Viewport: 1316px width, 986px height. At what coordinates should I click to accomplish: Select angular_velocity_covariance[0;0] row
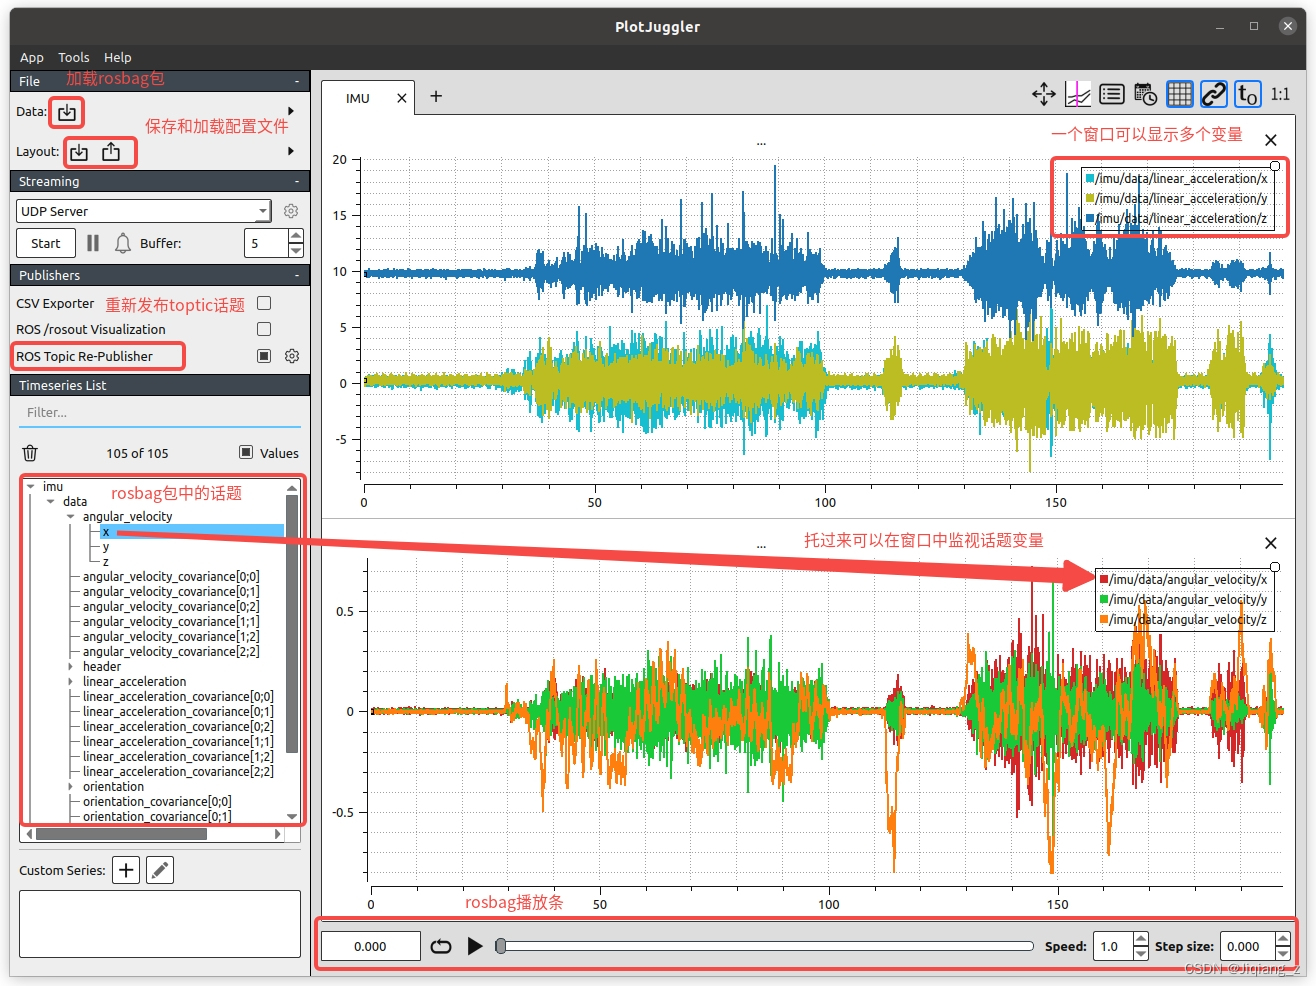(x=171, y=577)
